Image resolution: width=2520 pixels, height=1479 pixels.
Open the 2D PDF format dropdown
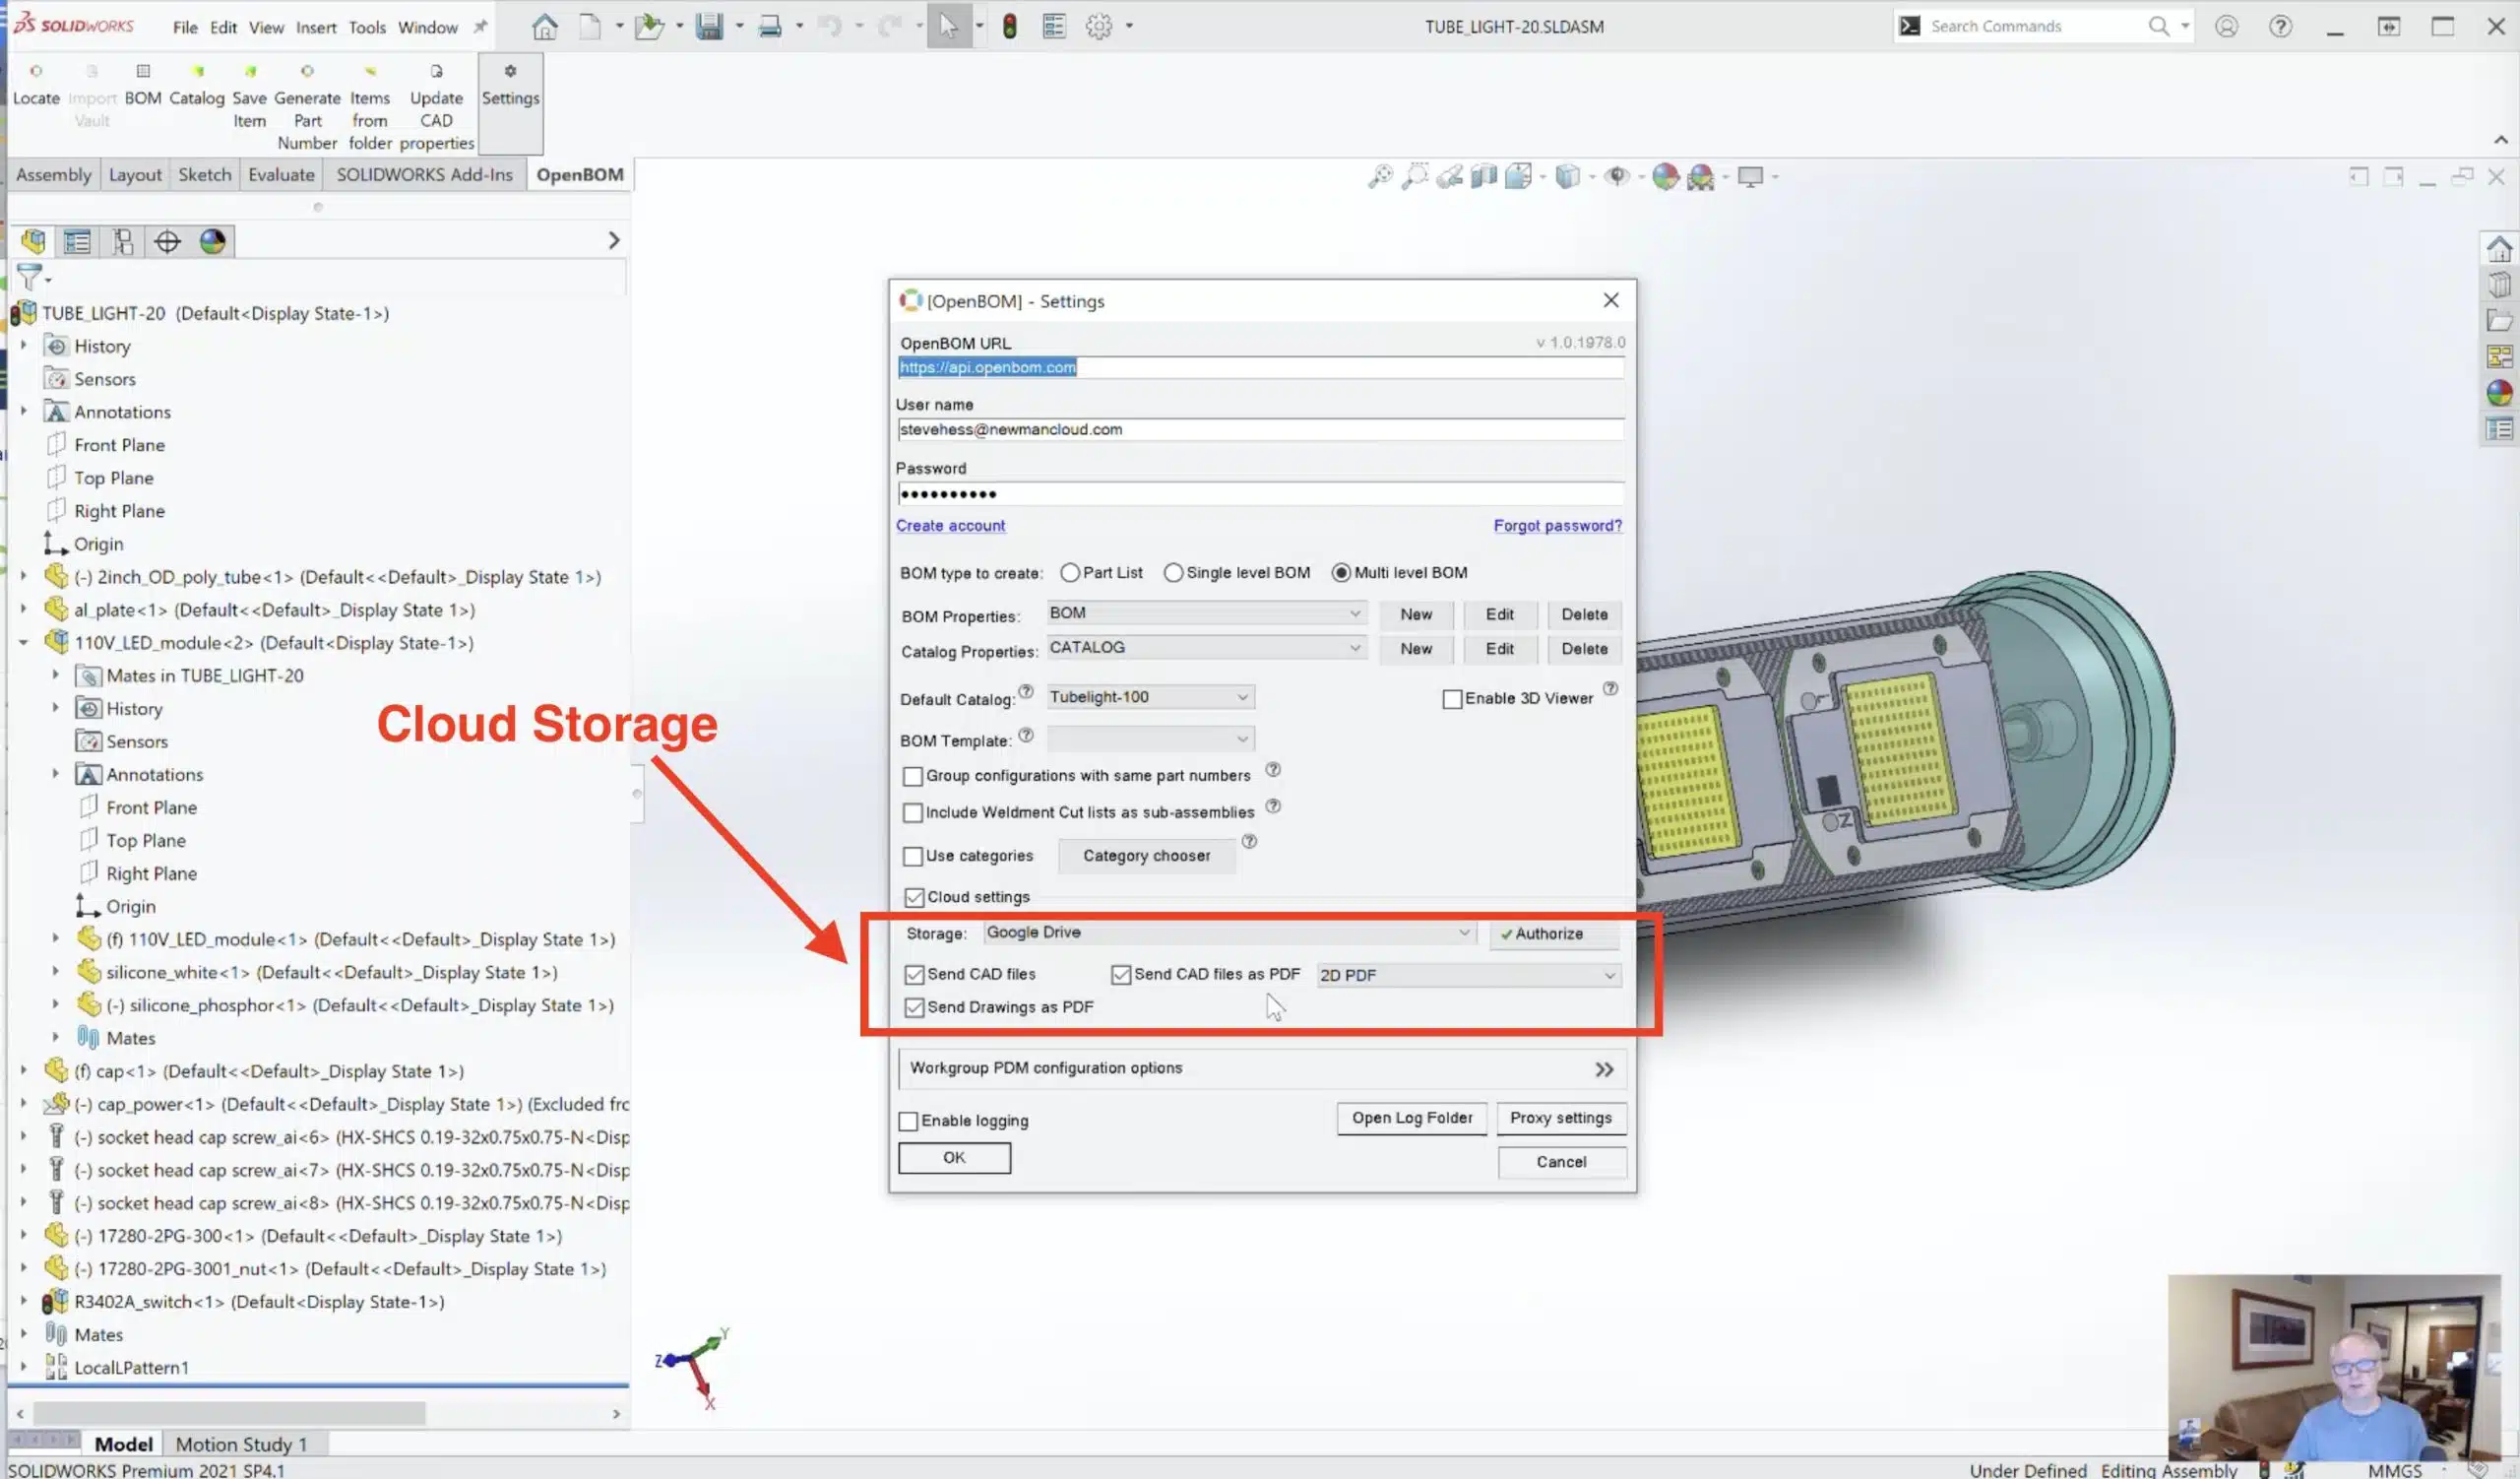point(1468,975)
